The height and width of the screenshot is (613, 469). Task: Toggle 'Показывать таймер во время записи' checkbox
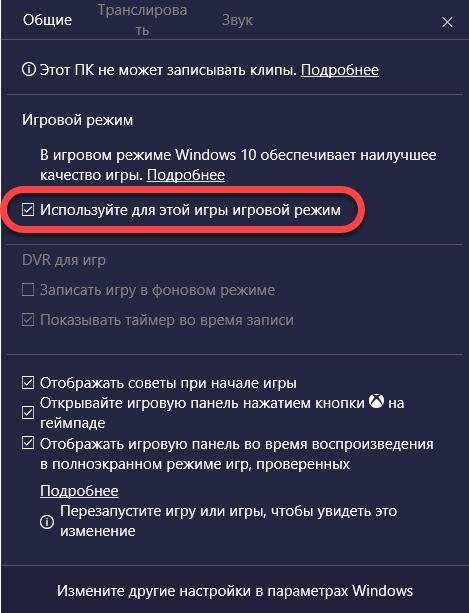point(28,320)
